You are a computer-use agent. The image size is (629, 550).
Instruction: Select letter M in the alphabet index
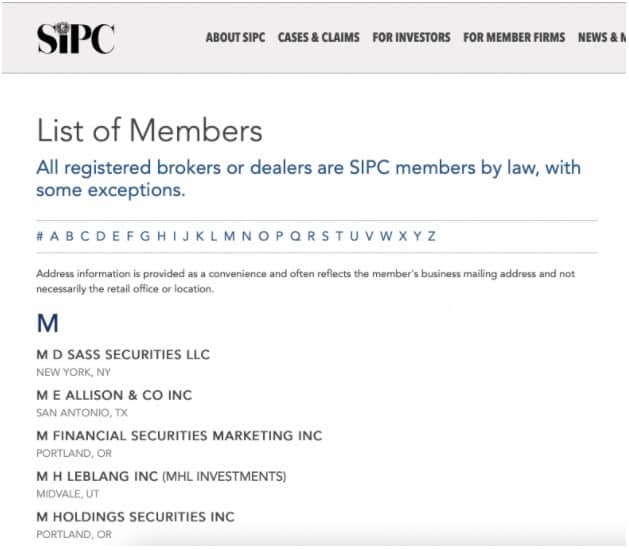[x=229, y=236]
